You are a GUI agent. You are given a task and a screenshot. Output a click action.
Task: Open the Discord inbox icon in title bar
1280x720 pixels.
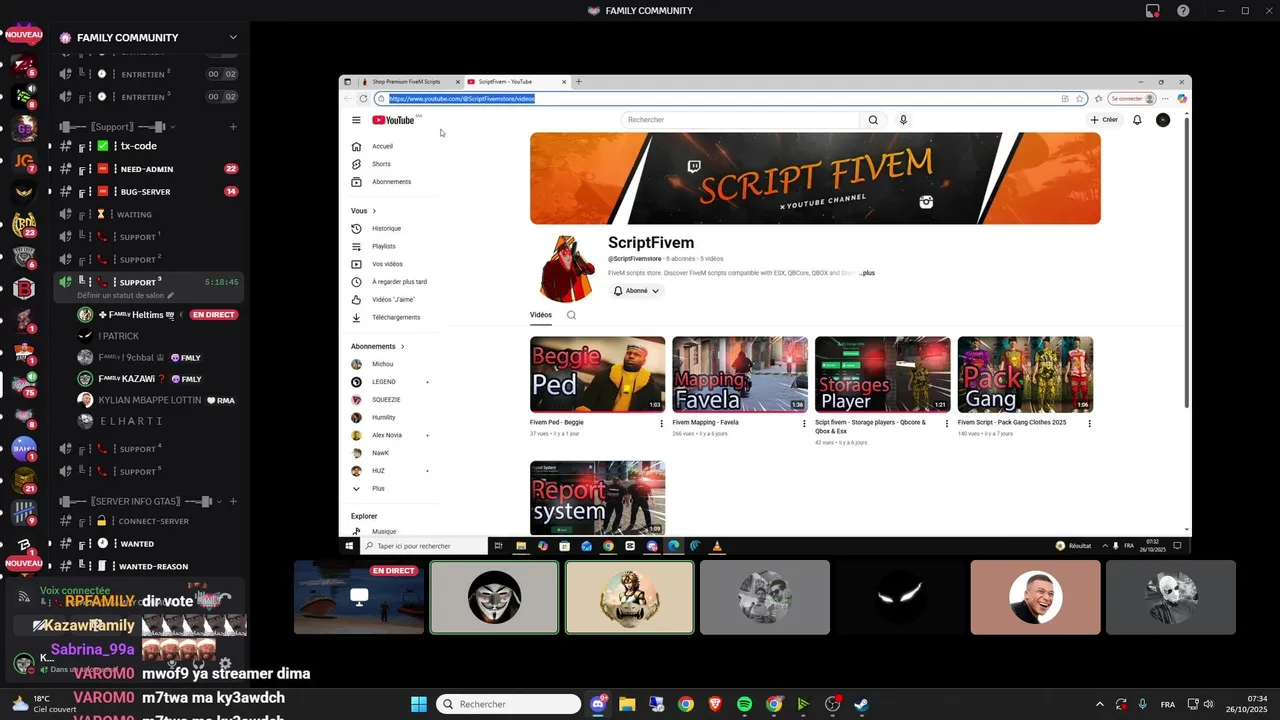(1153, 11)
